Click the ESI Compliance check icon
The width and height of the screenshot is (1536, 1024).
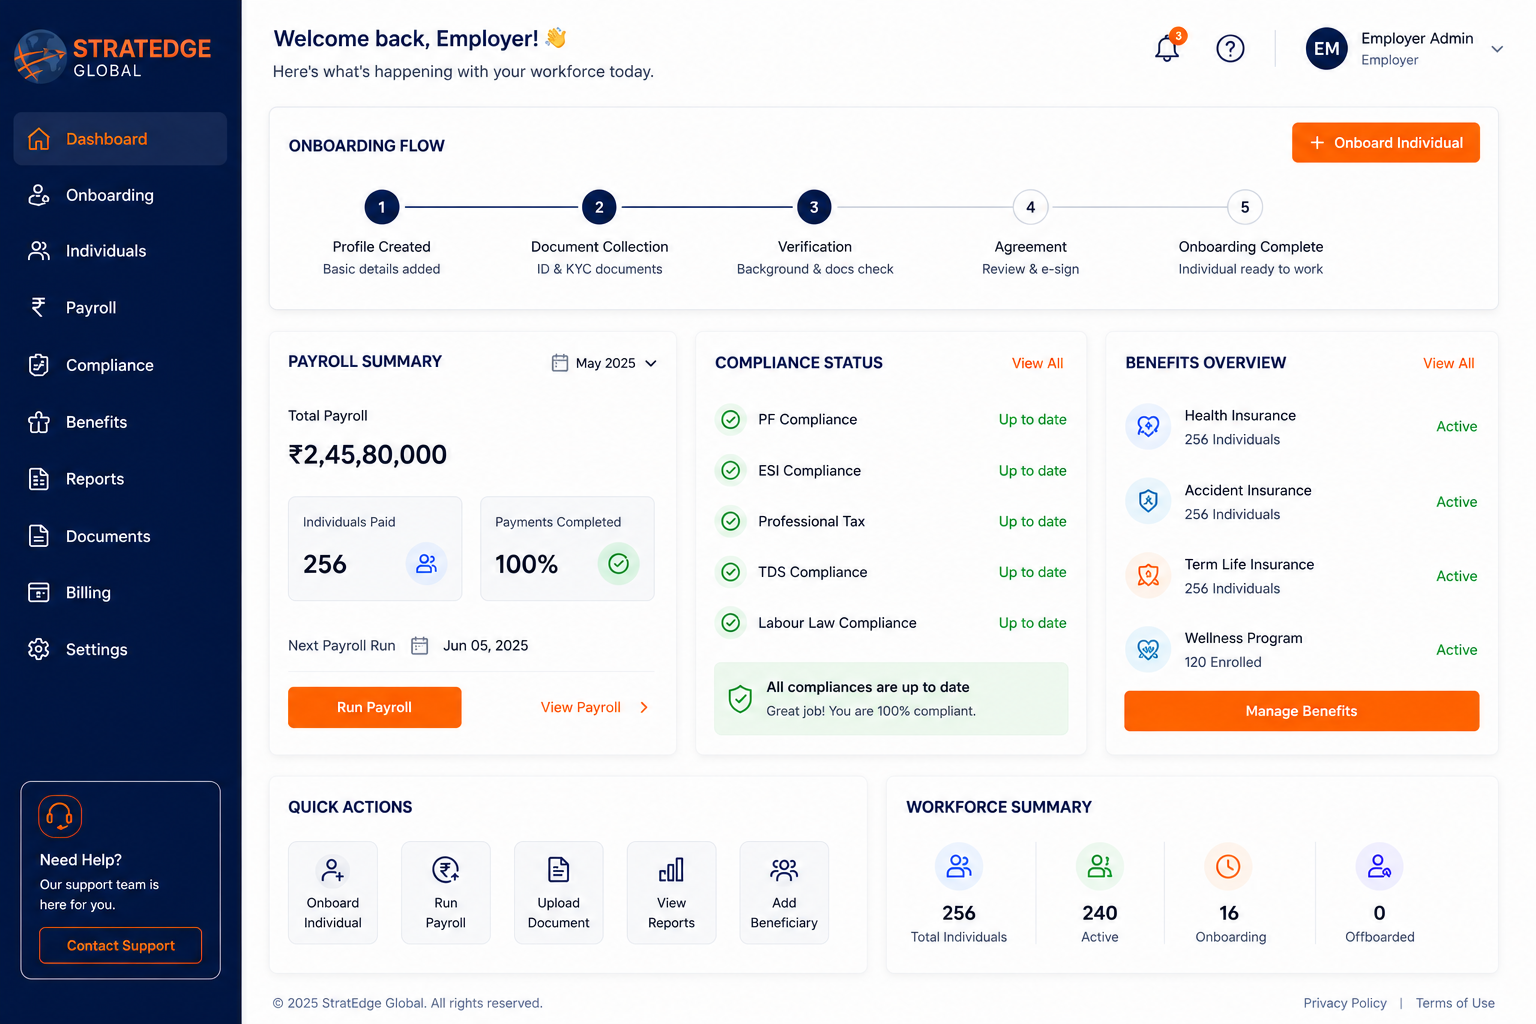pyautogui.click(x=731, y=470)
